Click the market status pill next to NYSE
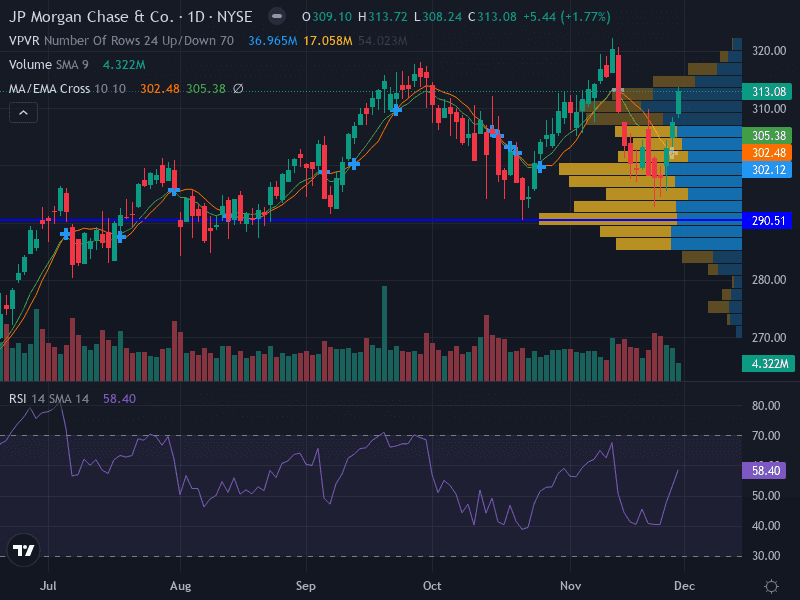 pyautogui.click(x=277, y=17)
